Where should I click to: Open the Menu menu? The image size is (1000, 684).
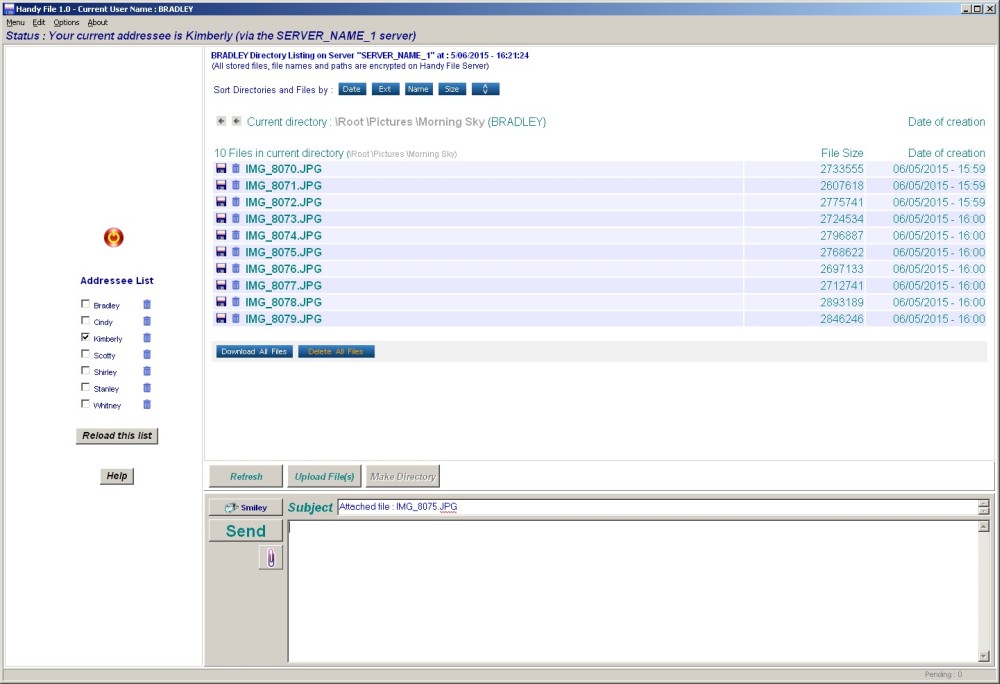pyautogui.click(x=15, y=22)
